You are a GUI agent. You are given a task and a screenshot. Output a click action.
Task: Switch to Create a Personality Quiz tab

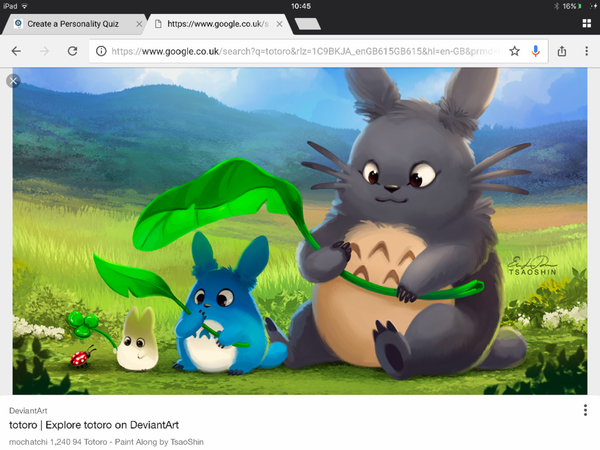pos(73,24)
